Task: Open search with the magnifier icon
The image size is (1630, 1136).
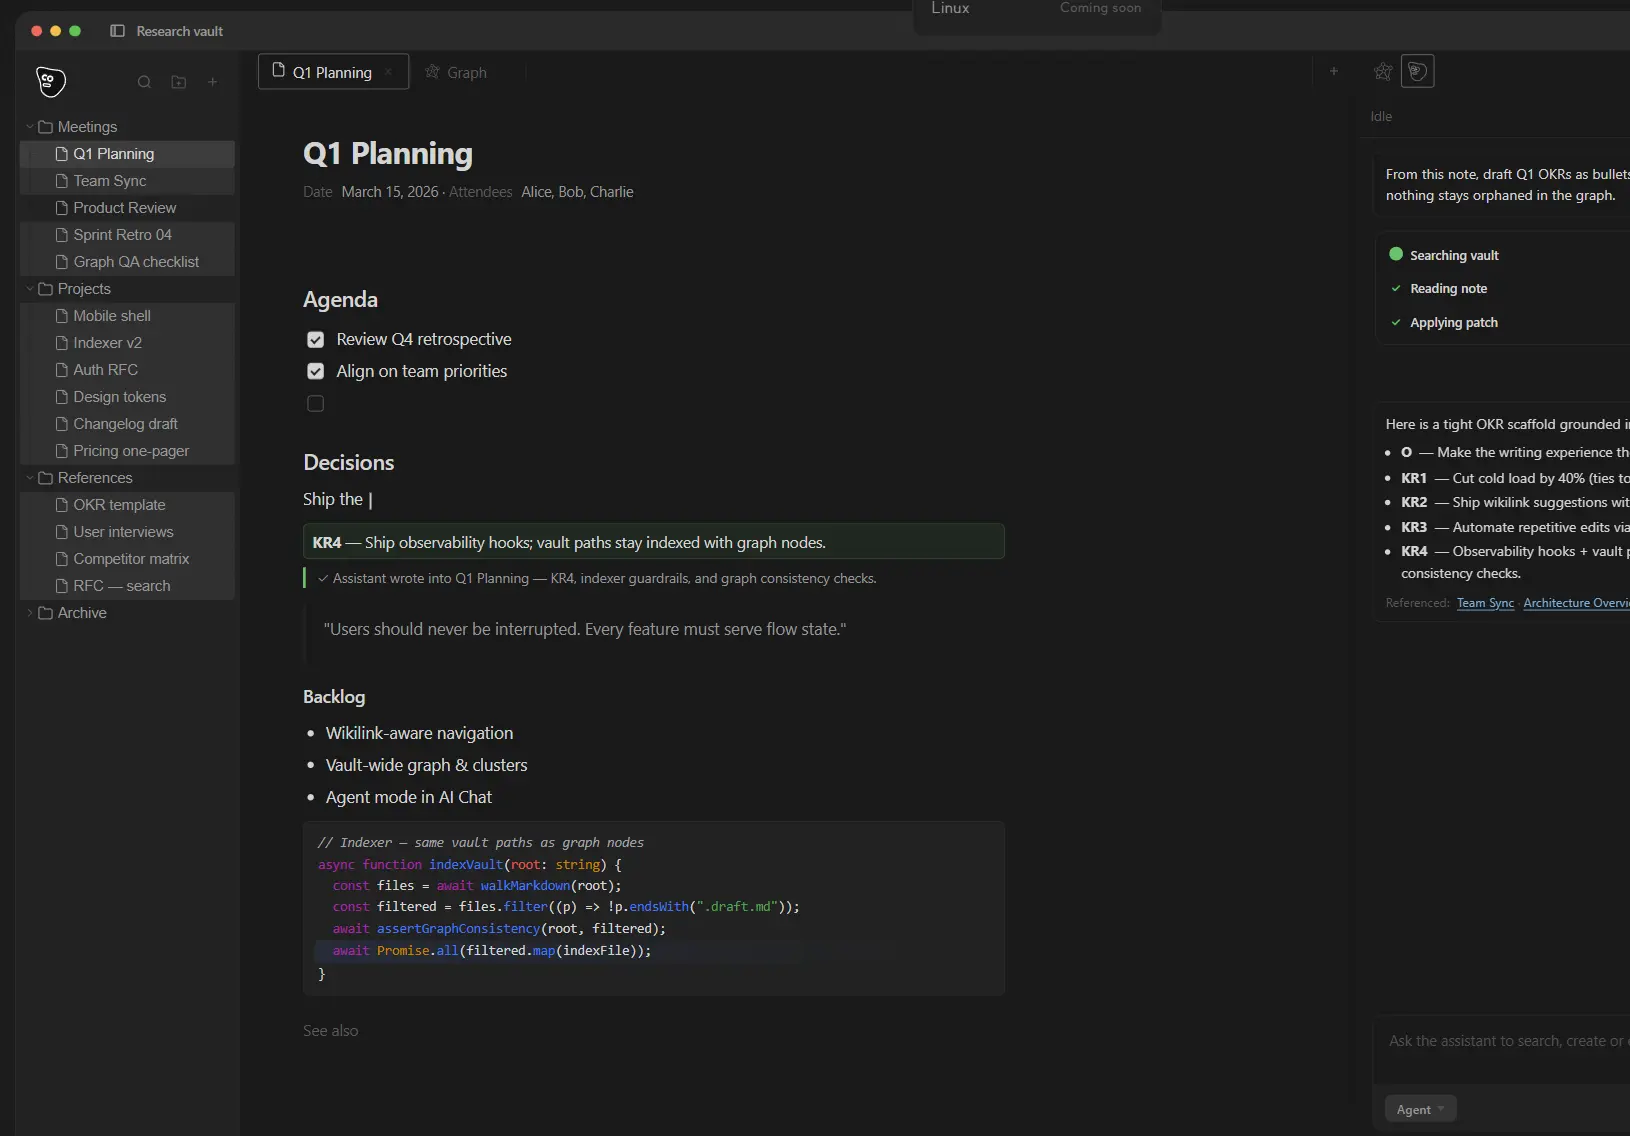Action: (x=144, y=82)
